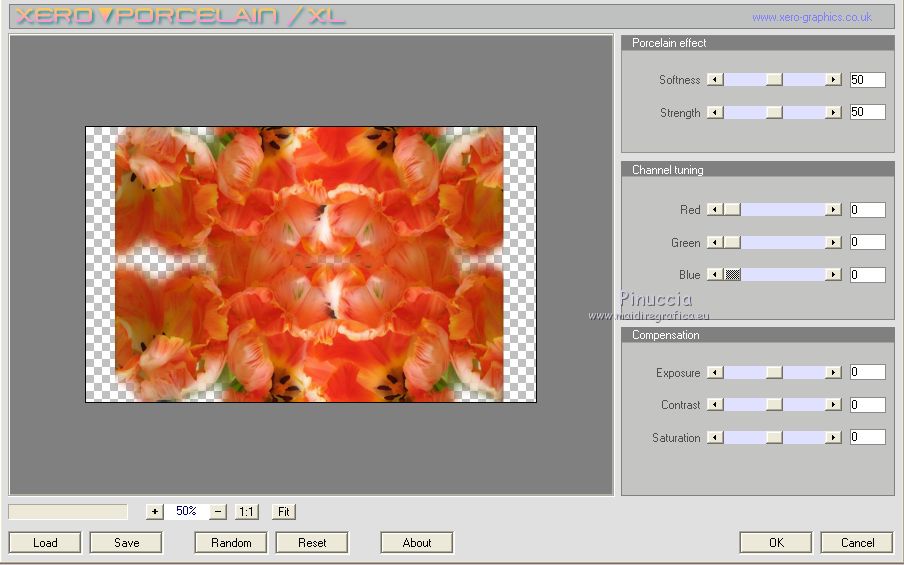Click the Blue channel slider thumb

732,275
